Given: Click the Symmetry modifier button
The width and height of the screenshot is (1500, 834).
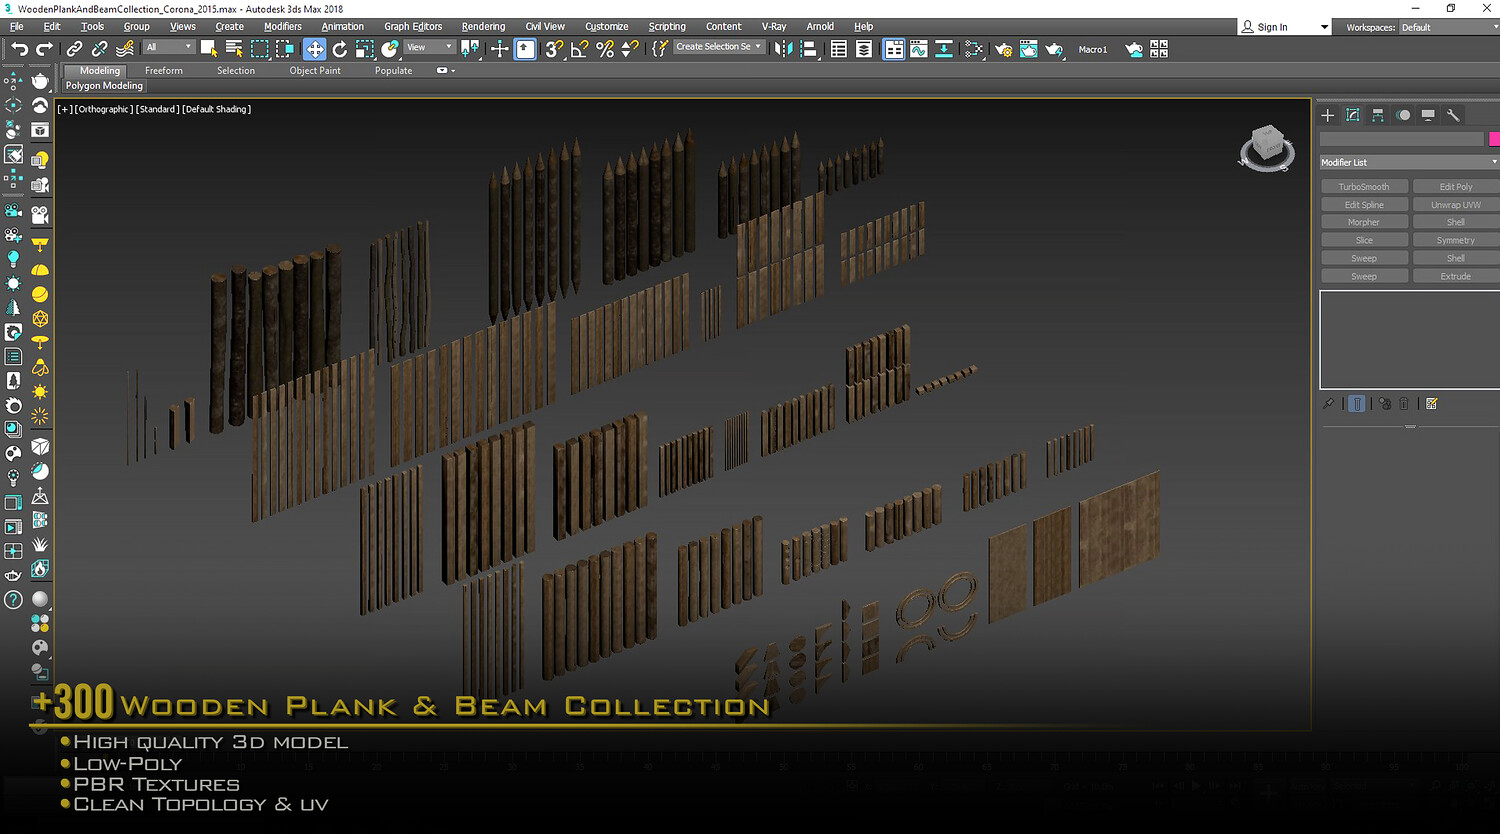Looking at the screenshot, I should point(1456,240).
